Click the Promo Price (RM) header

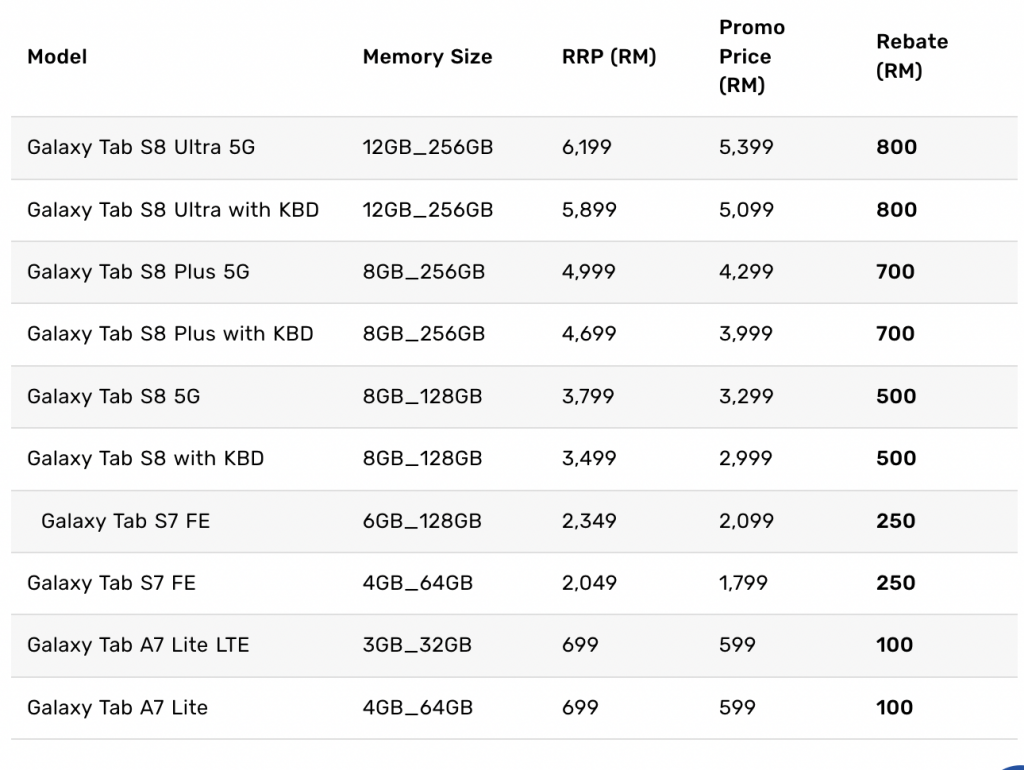pyautogui.click(x=752, y=56)
